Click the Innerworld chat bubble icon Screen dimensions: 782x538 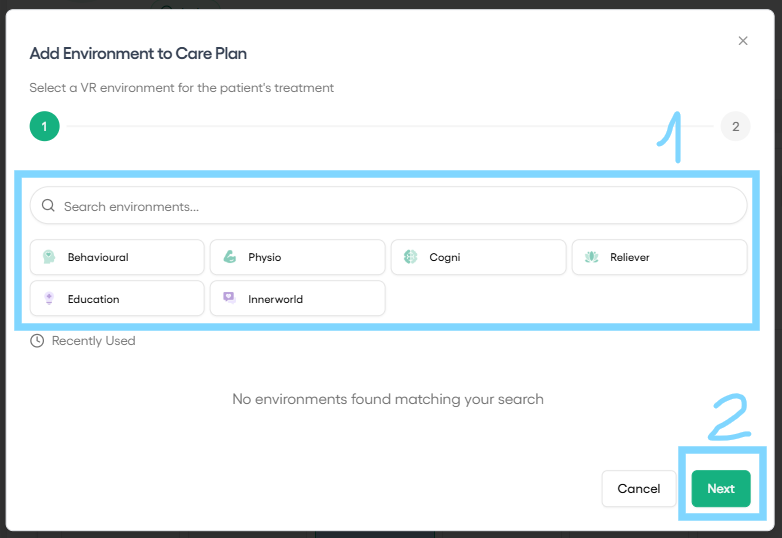click(229, 298)
